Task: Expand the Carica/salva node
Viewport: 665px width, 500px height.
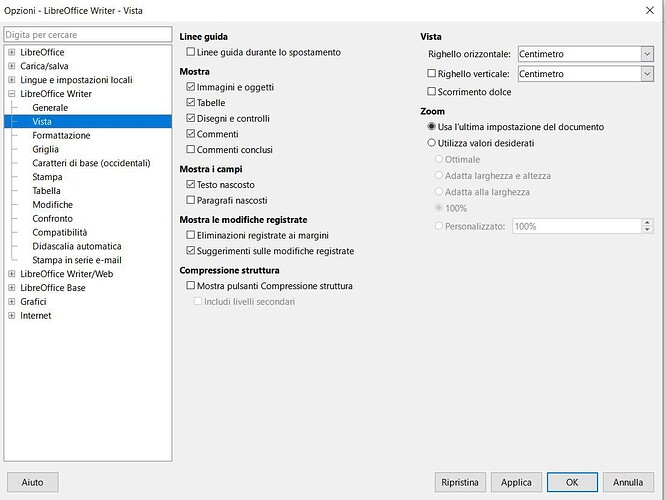Action: pyautogui.click(x=12, y=66)
